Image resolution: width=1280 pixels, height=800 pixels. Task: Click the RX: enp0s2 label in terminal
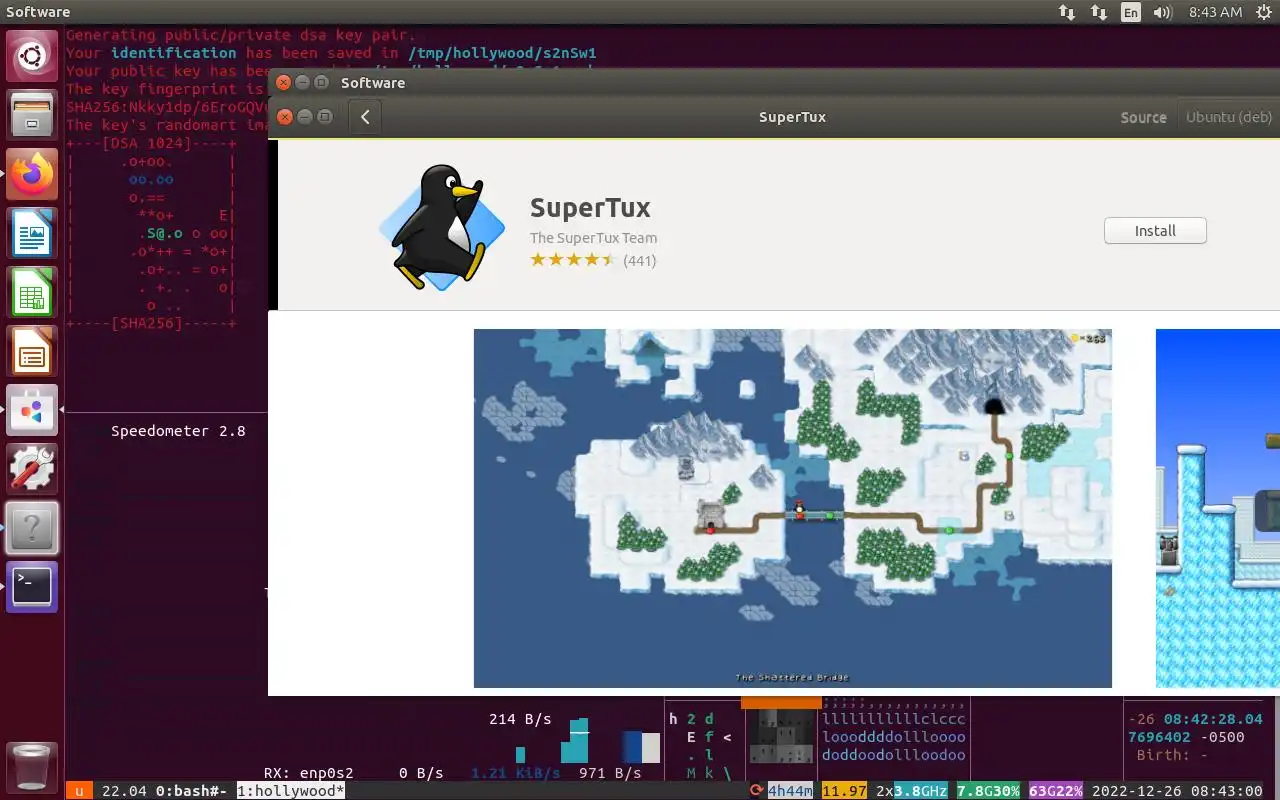coord(308,773)
